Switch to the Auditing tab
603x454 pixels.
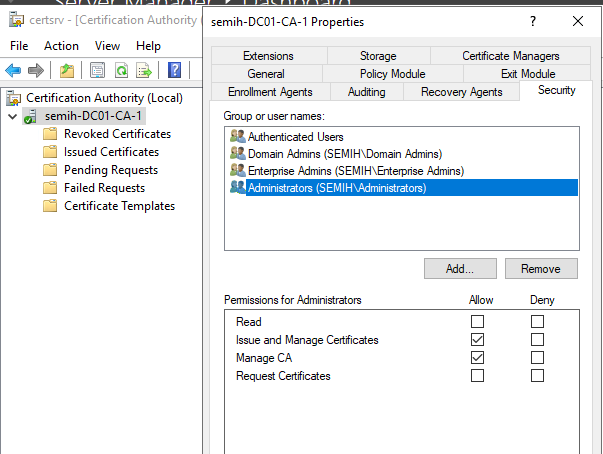pyautogui.click(x=365, y=92)
